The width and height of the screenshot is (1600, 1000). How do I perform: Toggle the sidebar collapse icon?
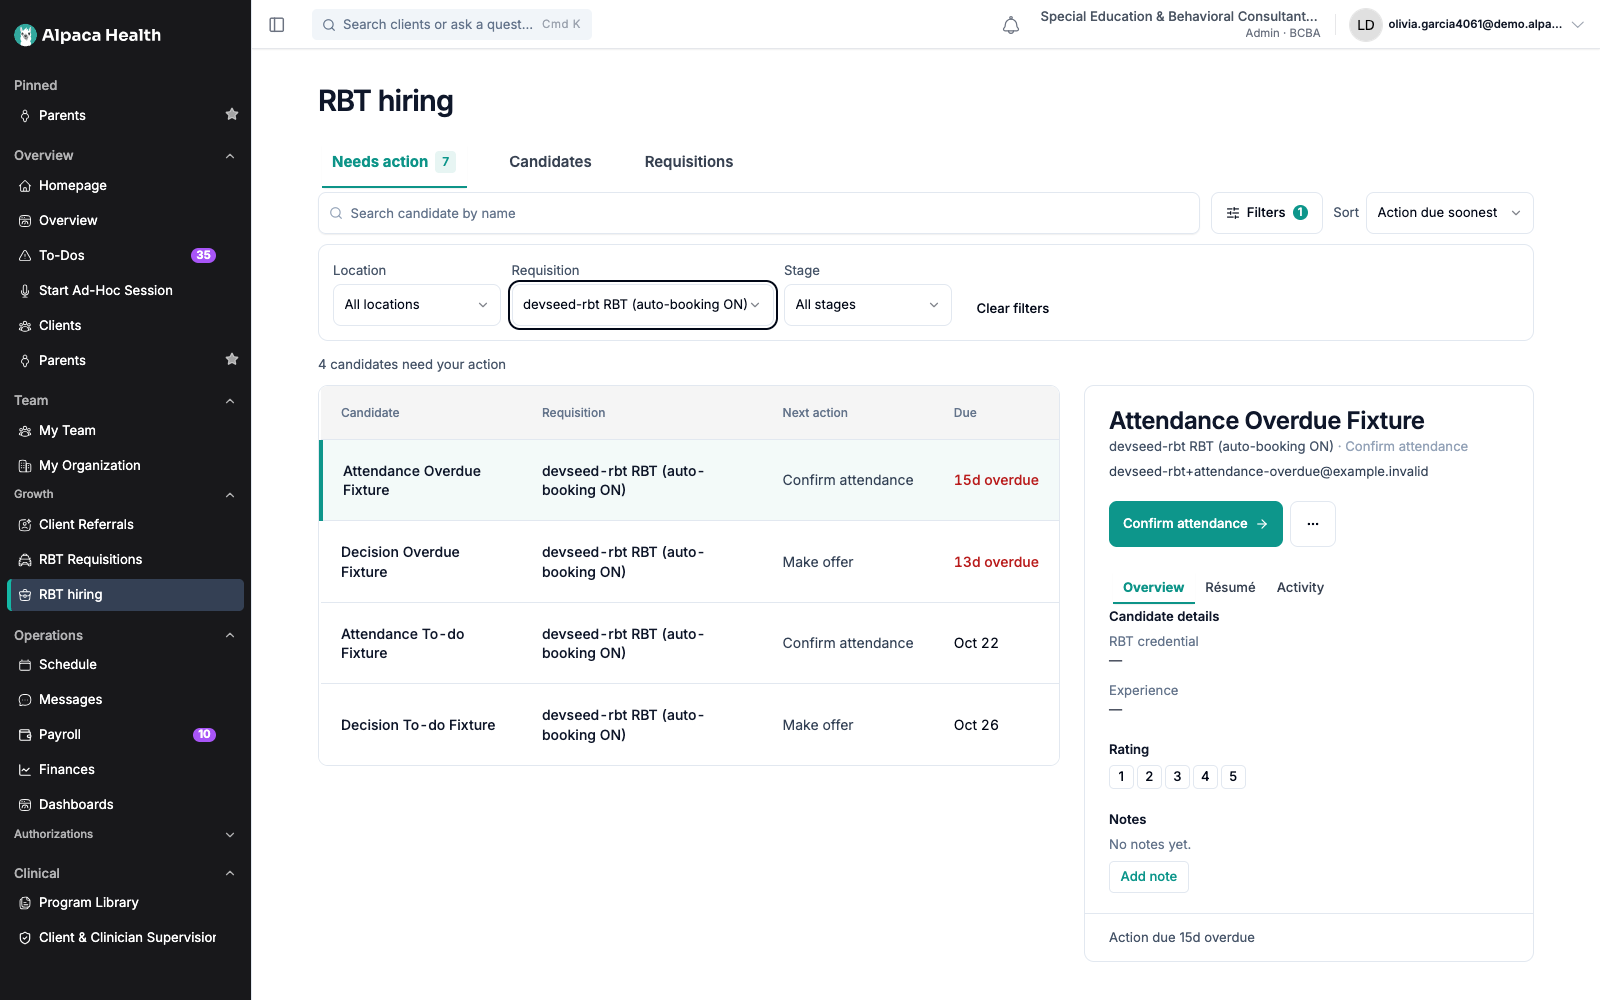277,25
